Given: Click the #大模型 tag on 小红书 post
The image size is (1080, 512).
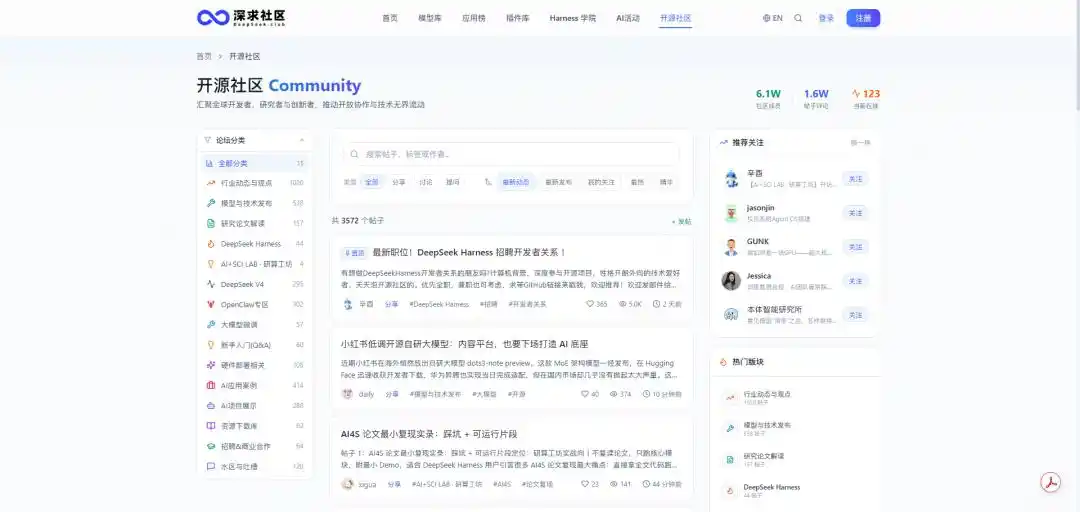Looking at the screenshot, I should point(484,394).
